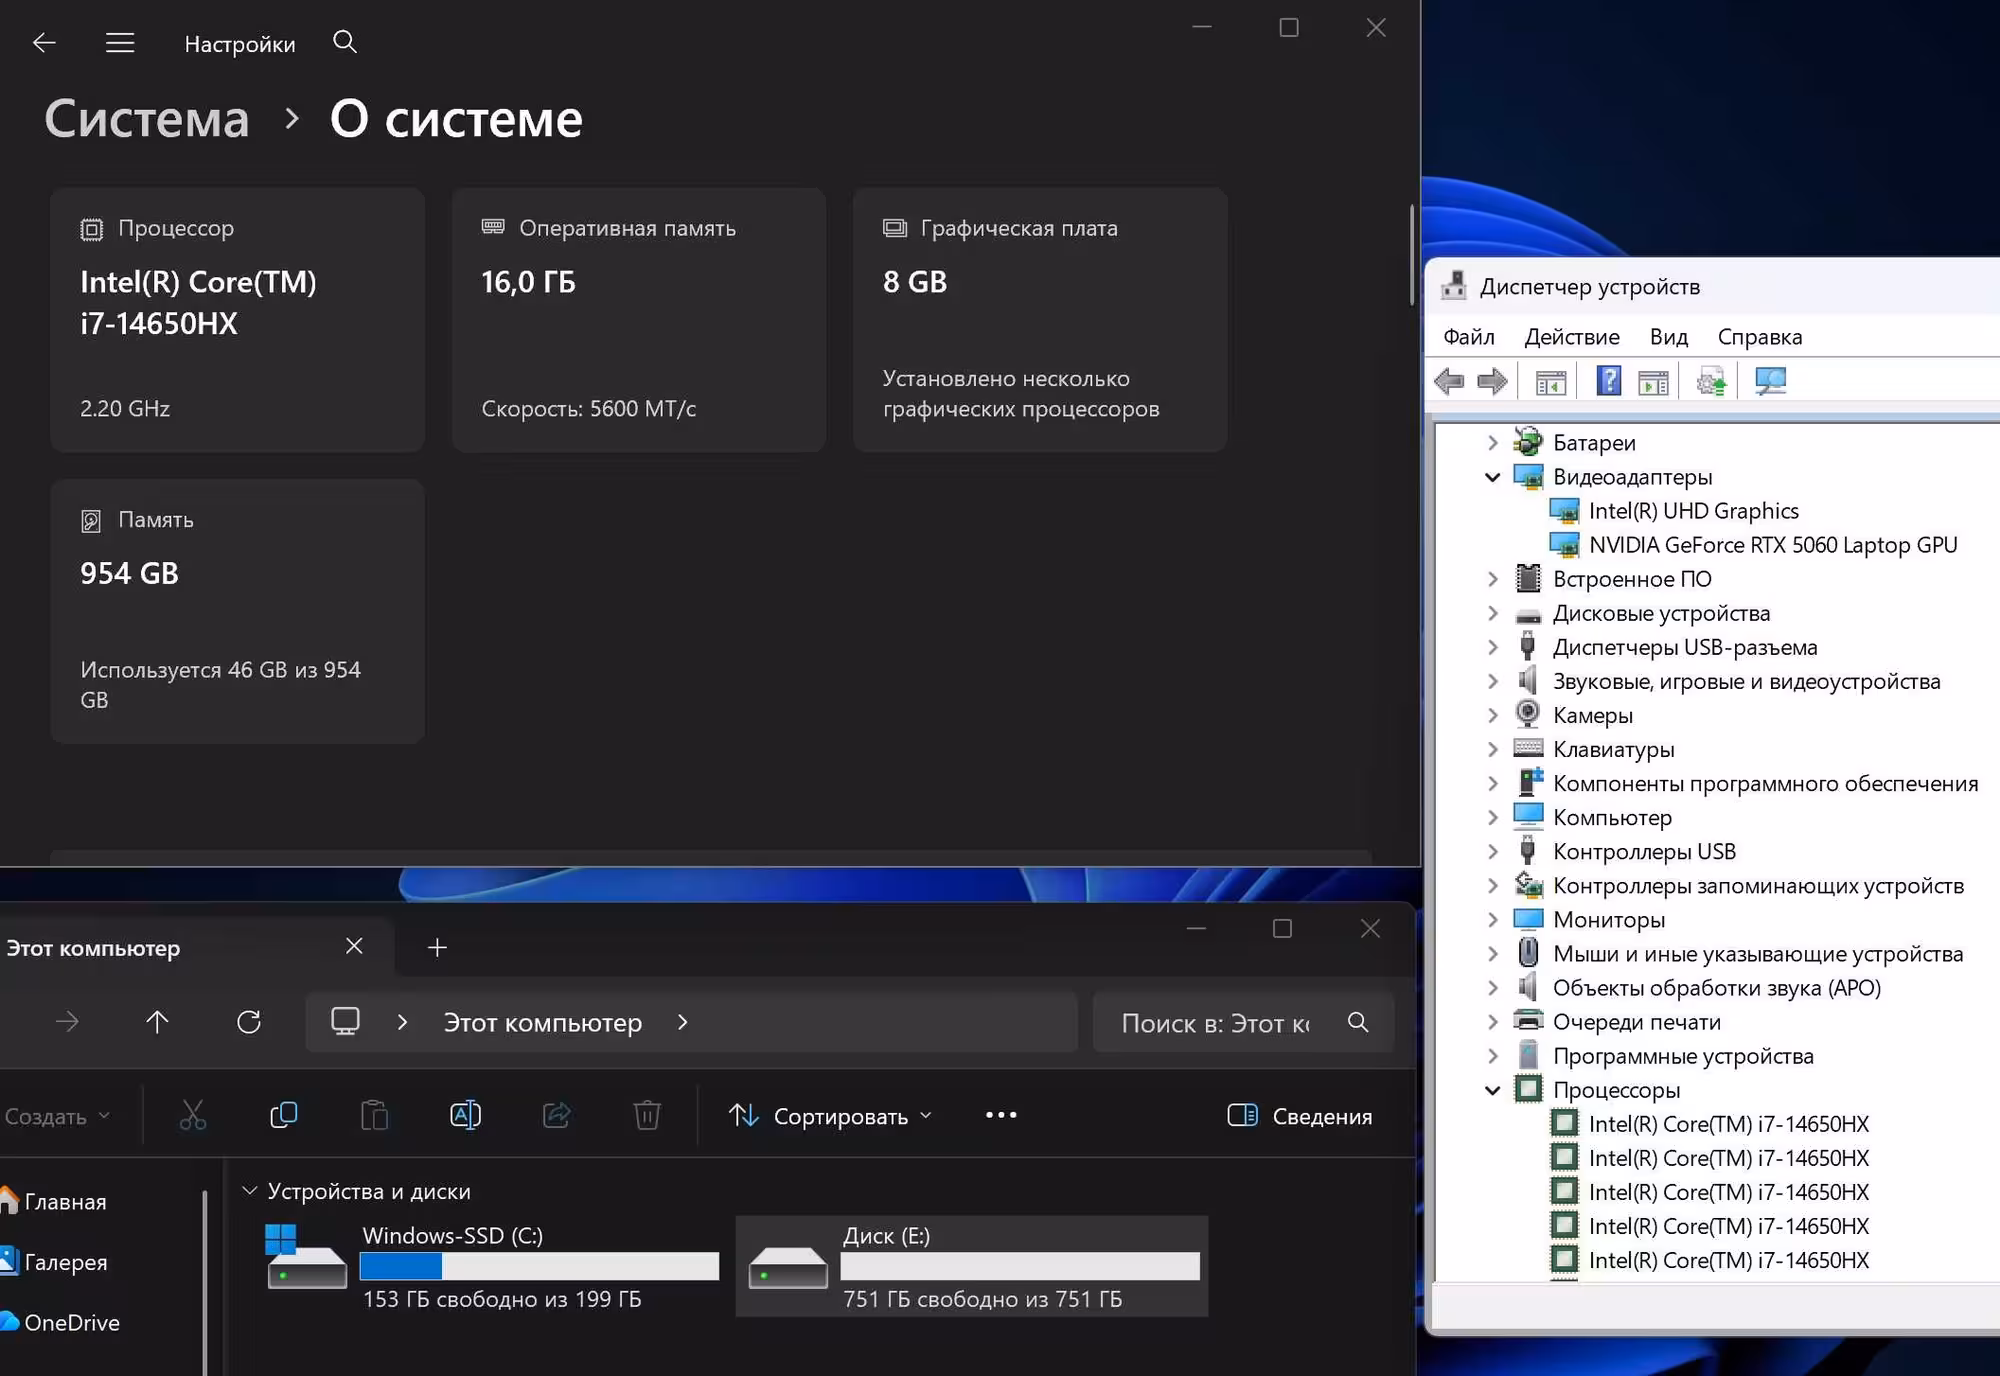
Task: Click Device Manager back arrow toolbar icon
Action: click(1449, 381)
